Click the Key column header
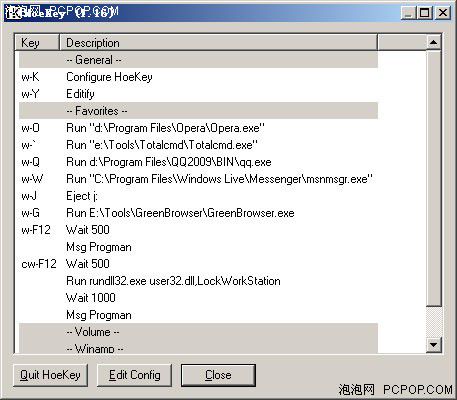Image resolution: width=457 pixels, height=400 pixels. pyautogui.click(x=37, y=43)
